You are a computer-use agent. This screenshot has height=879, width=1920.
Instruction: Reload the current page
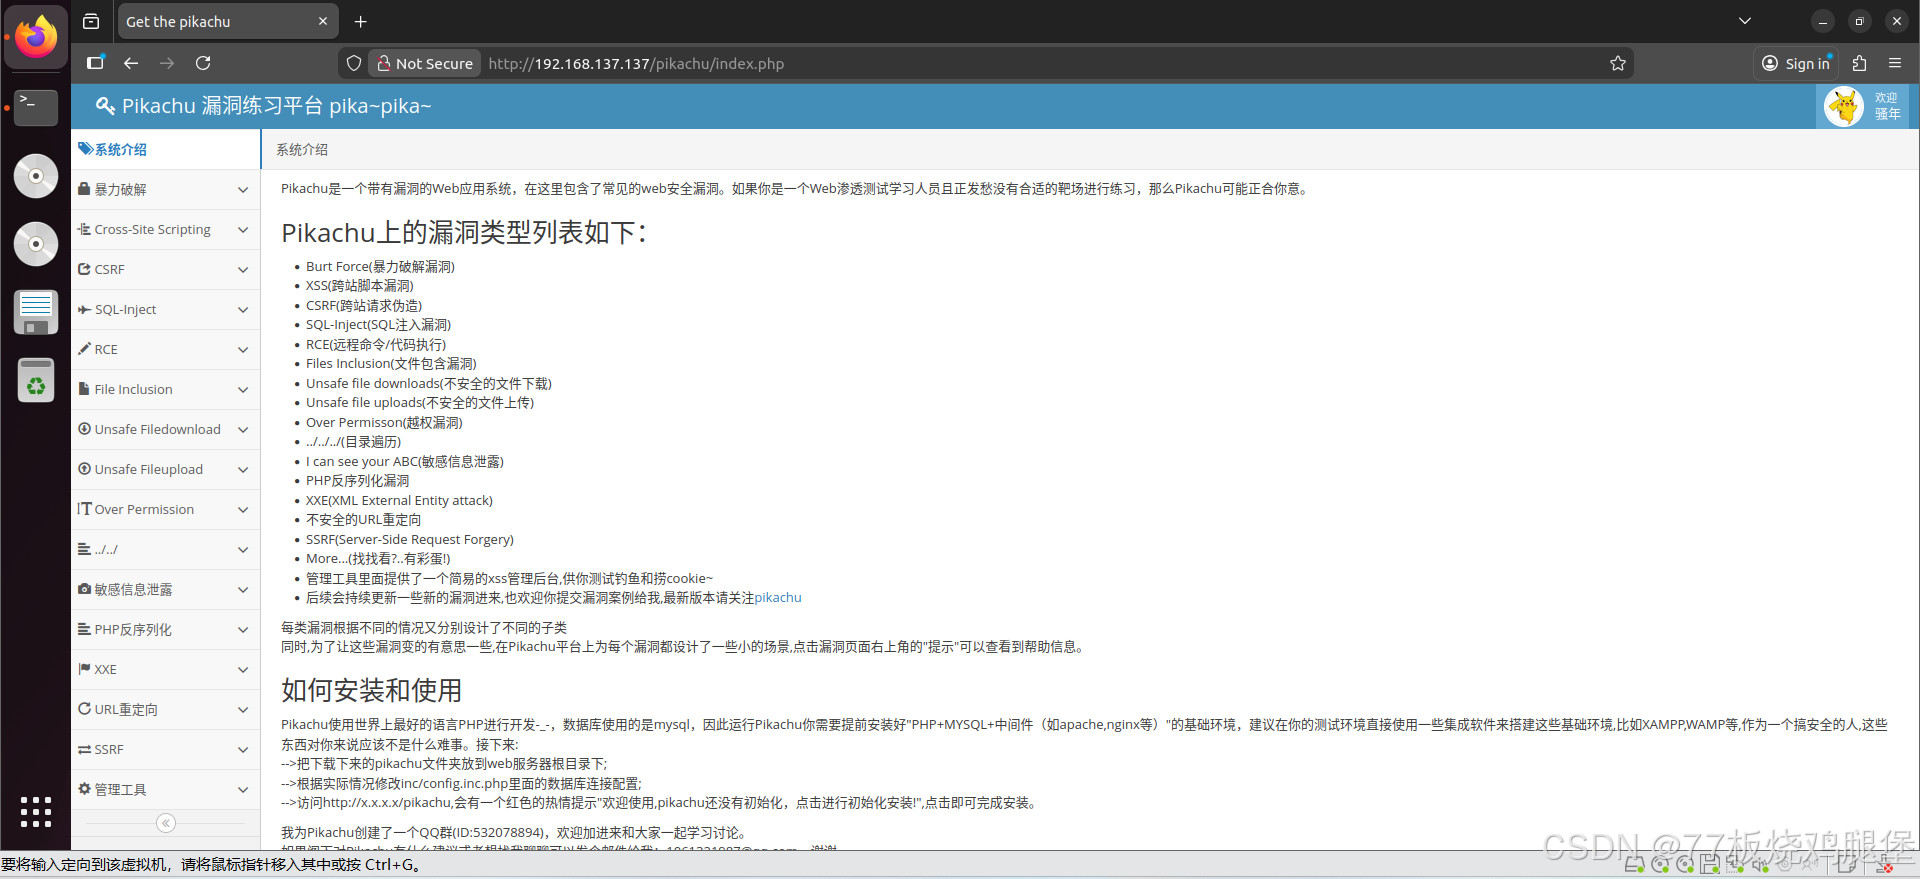(x=203, y=63)
